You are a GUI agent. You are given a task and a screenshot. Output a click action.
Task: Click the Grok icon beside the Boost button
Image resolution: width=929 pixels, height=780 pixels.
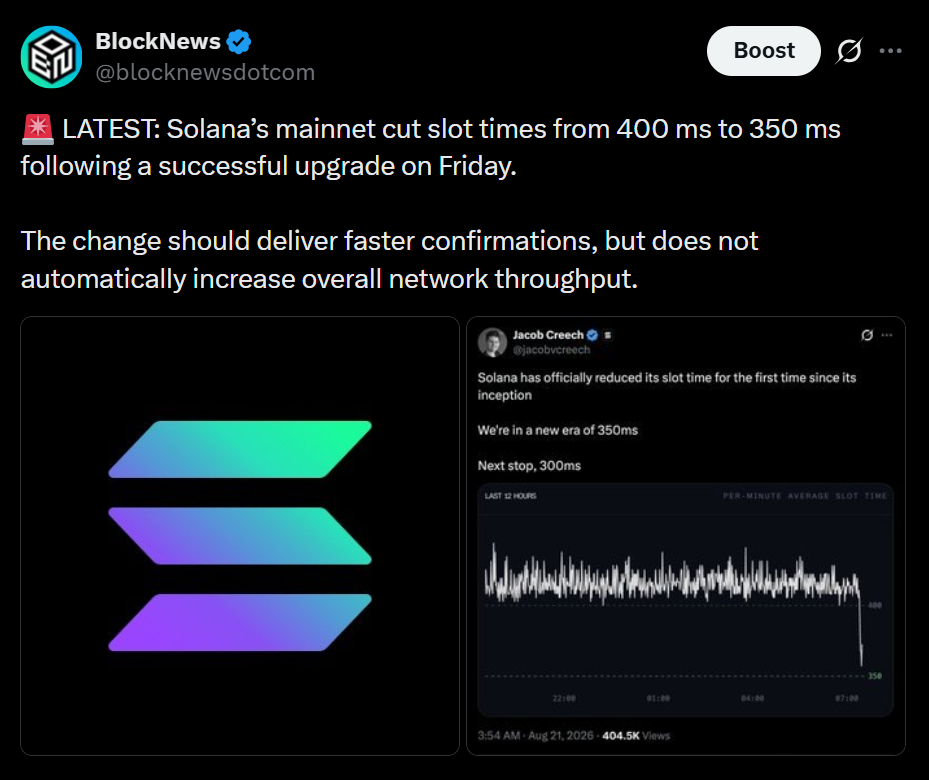849,51
